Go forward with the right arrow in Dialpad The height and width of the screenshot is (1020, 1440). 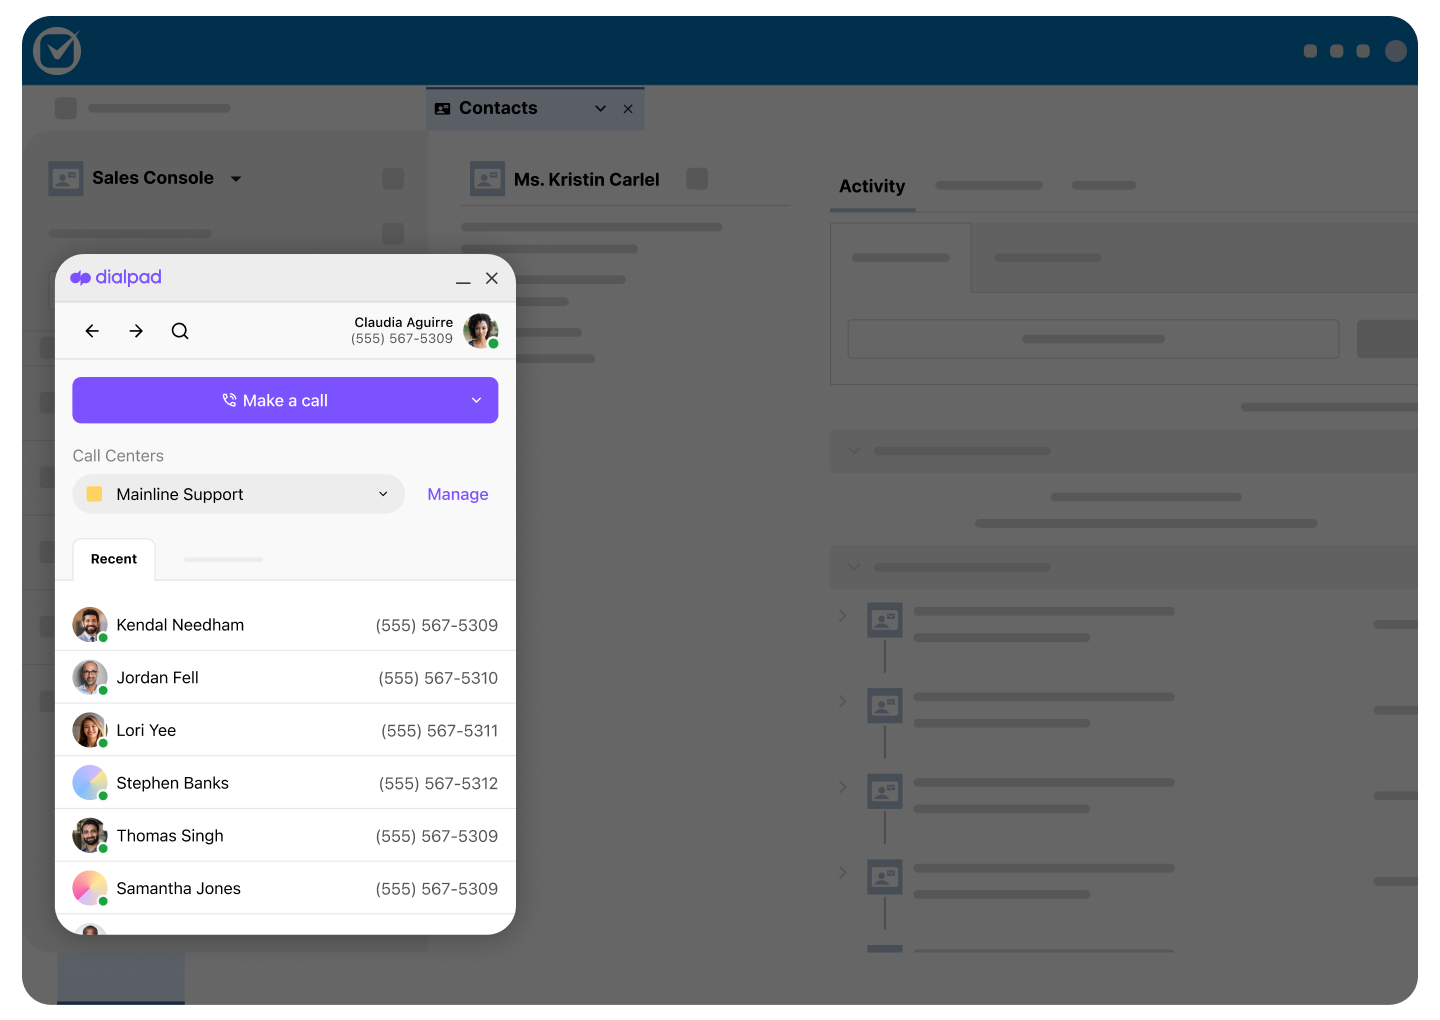click(136, 331)
